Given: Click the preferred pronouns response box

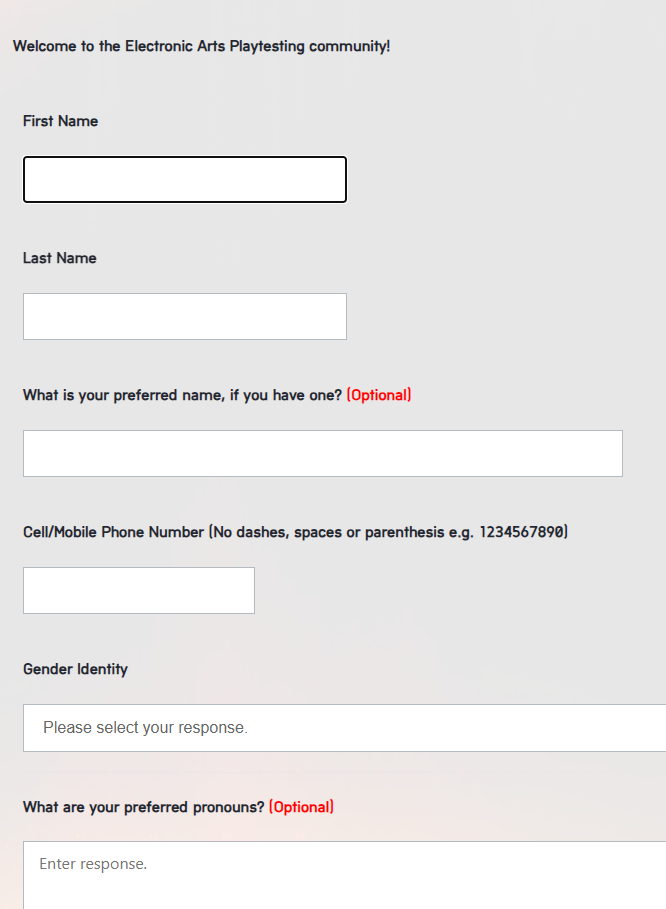Looking at the screenshot, I should coord(344,875).
